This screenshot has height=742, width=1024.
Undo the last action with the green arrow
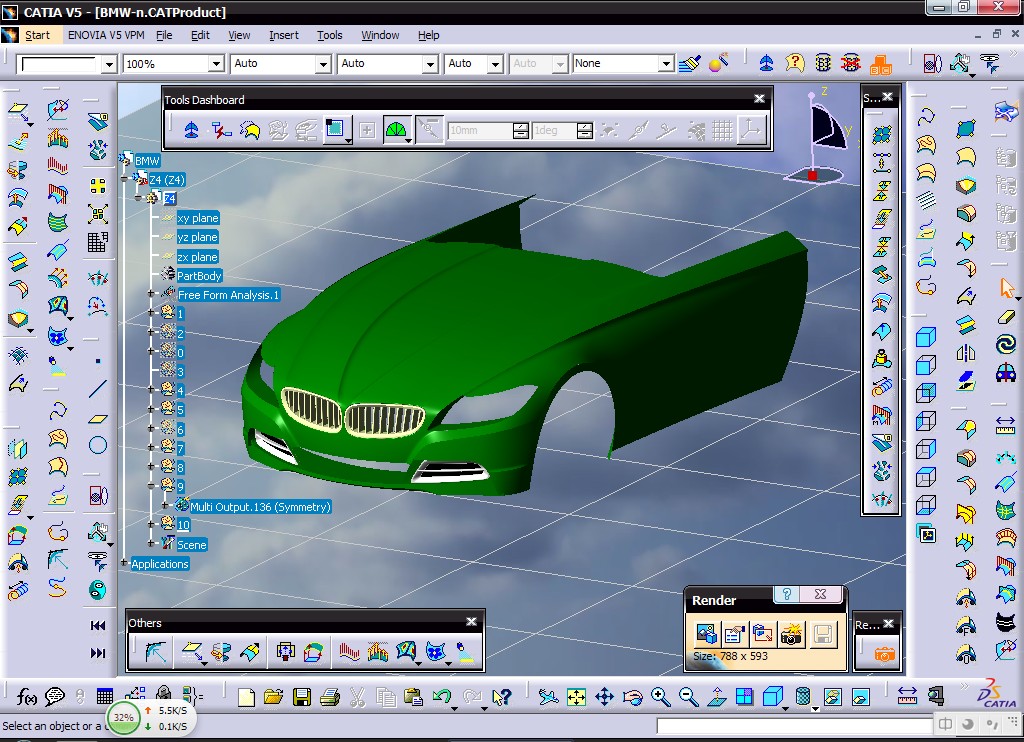coord(442,698)
